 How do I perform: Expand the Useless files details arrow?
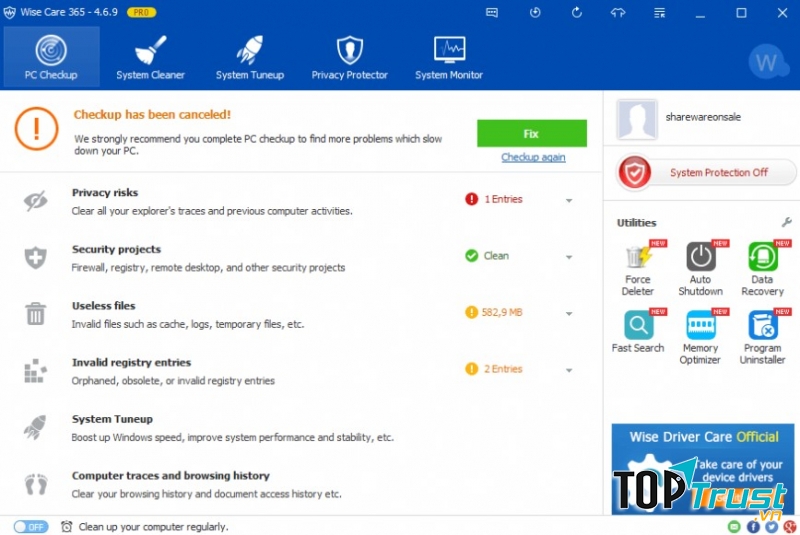pos(569,314)
